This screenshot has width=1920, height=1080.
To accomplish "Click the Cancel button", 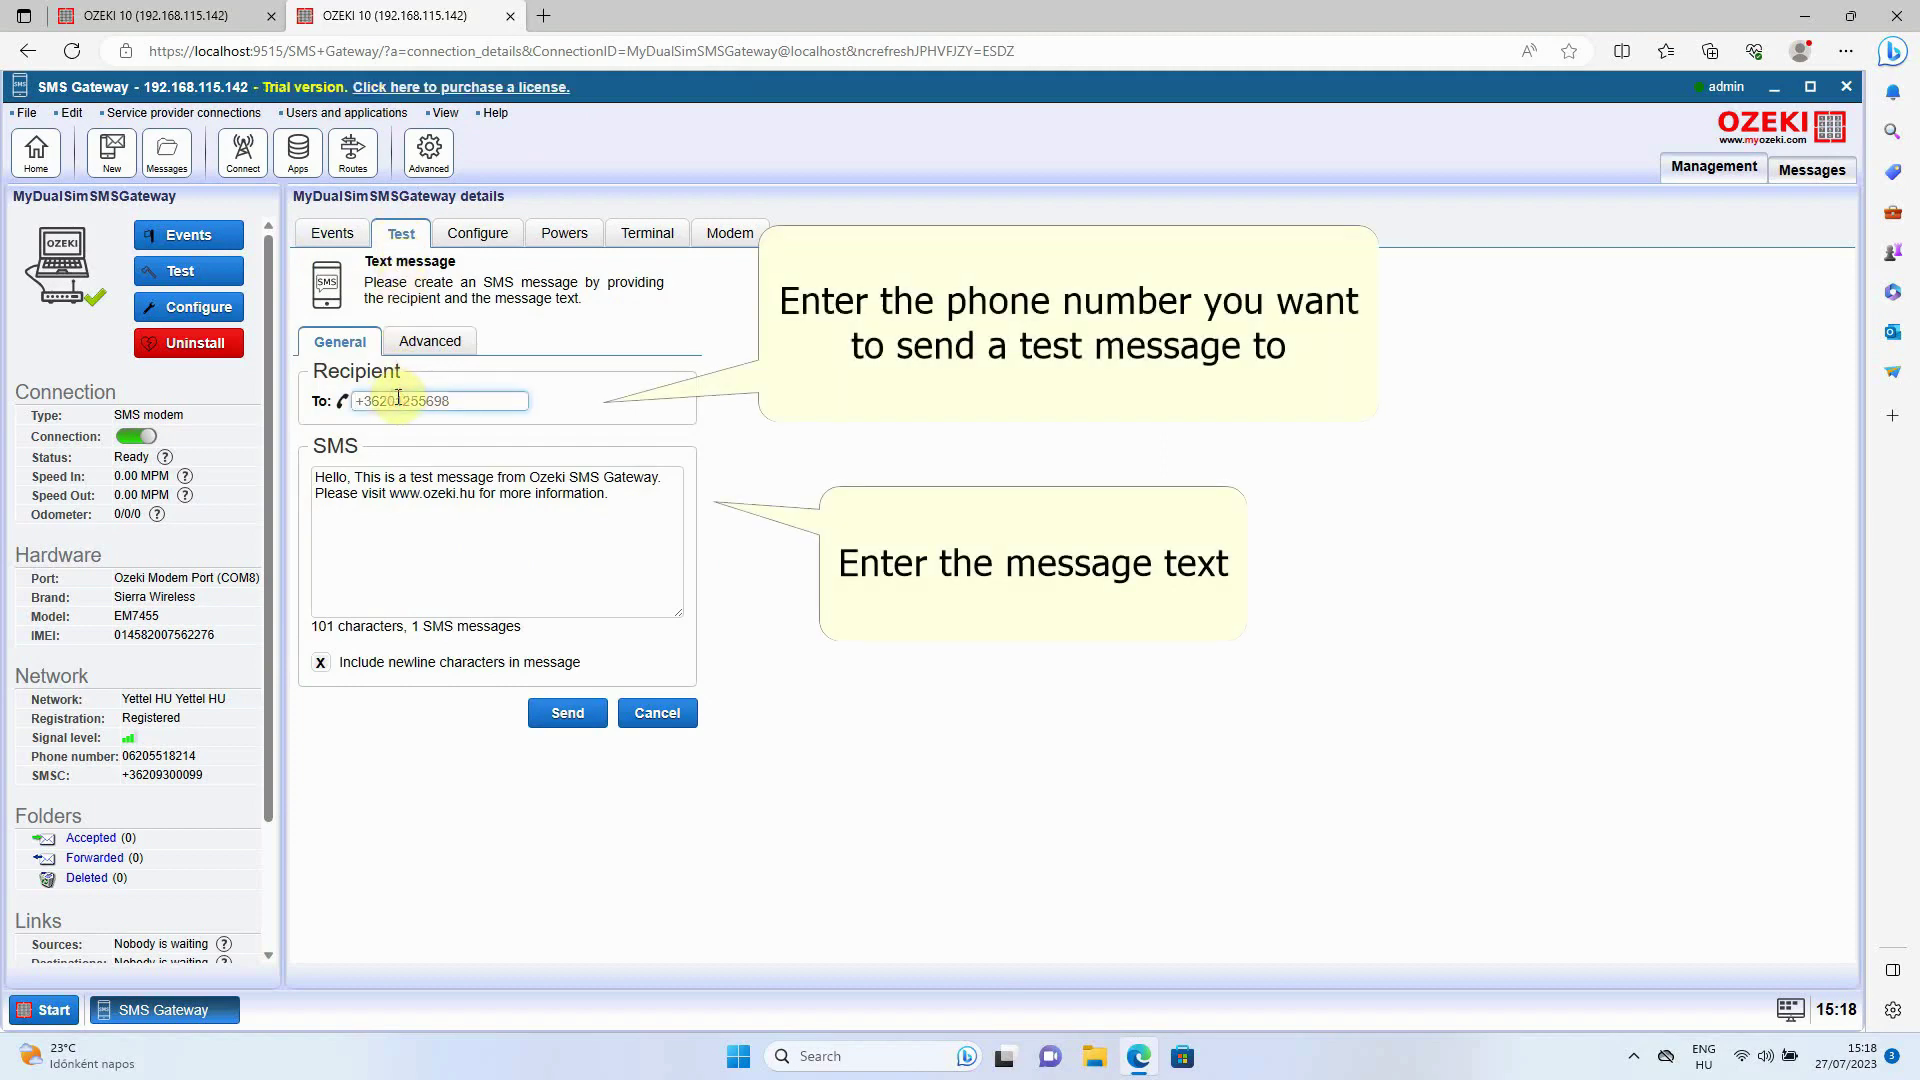I will click(x=657, y=713).
